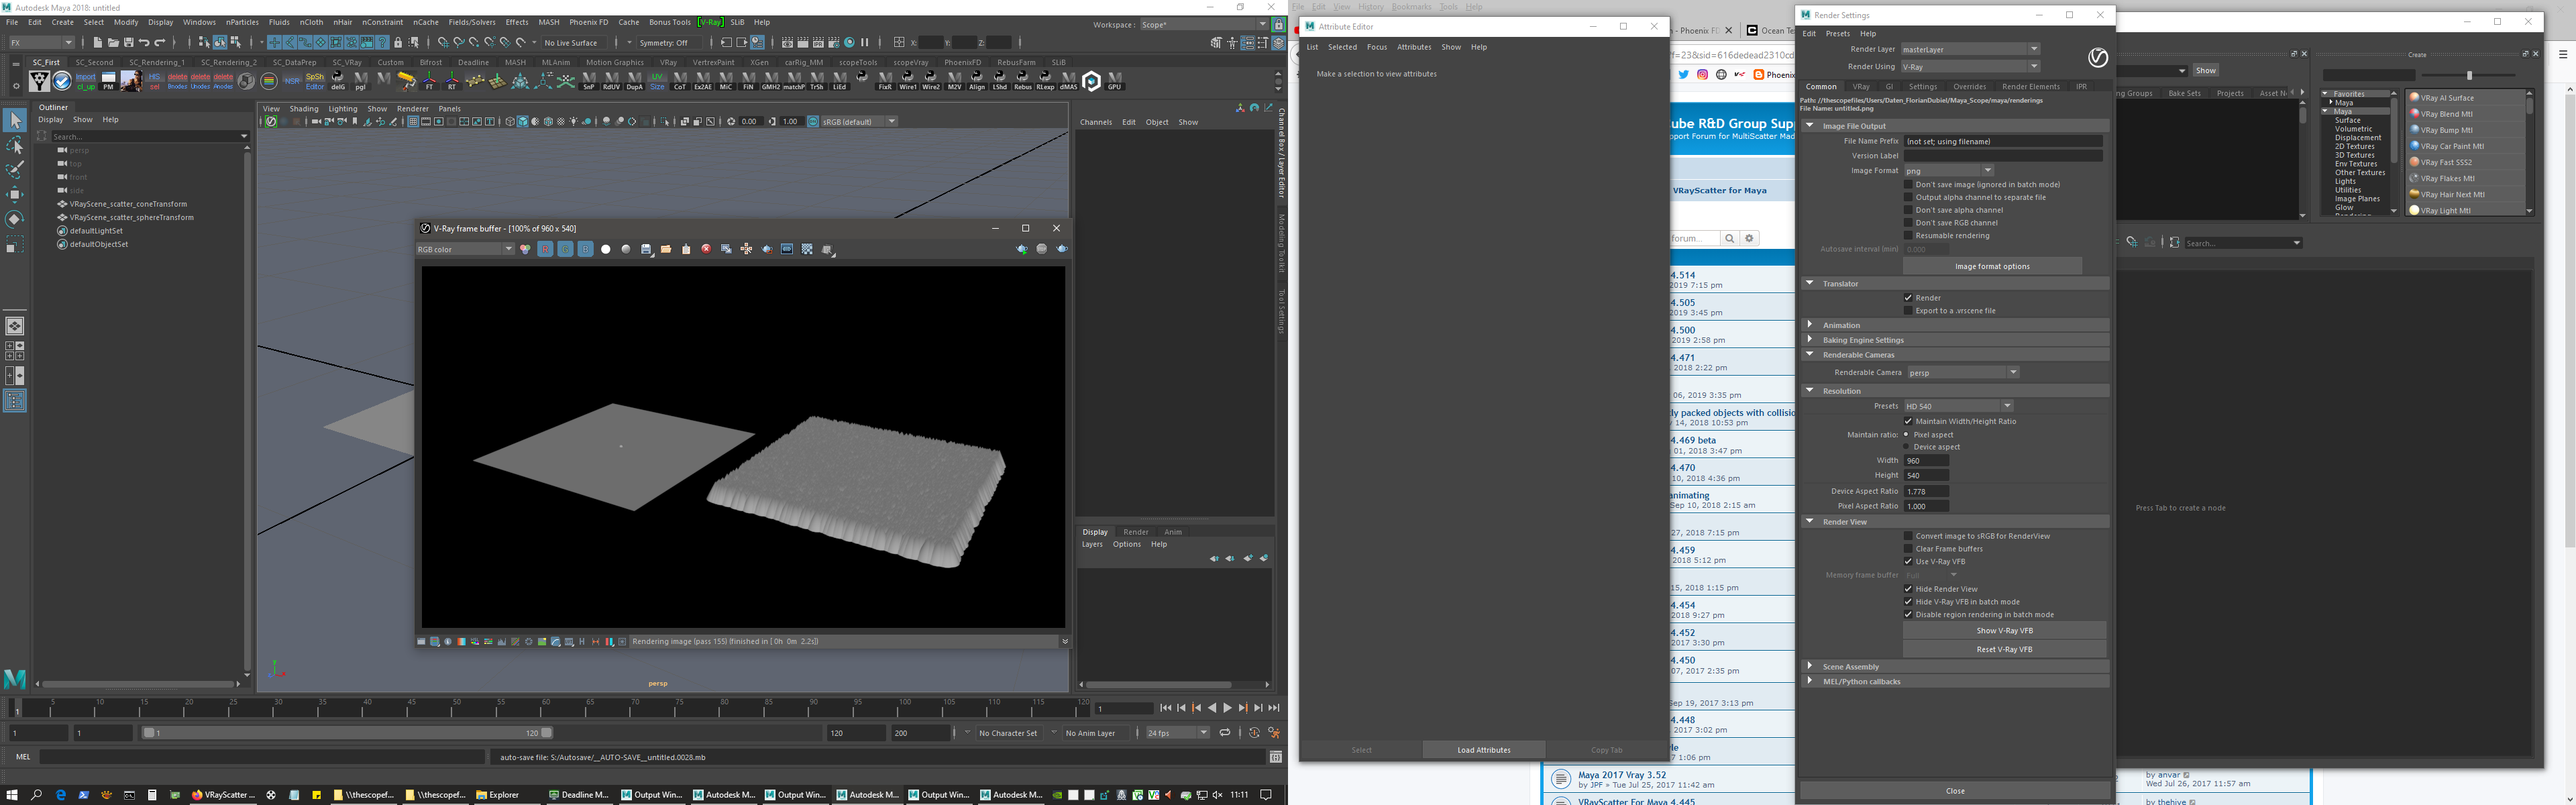2576x805 pixels.
Task: Click the V-Ray logo in Render Settings
Action: (x=2097, y=58)
